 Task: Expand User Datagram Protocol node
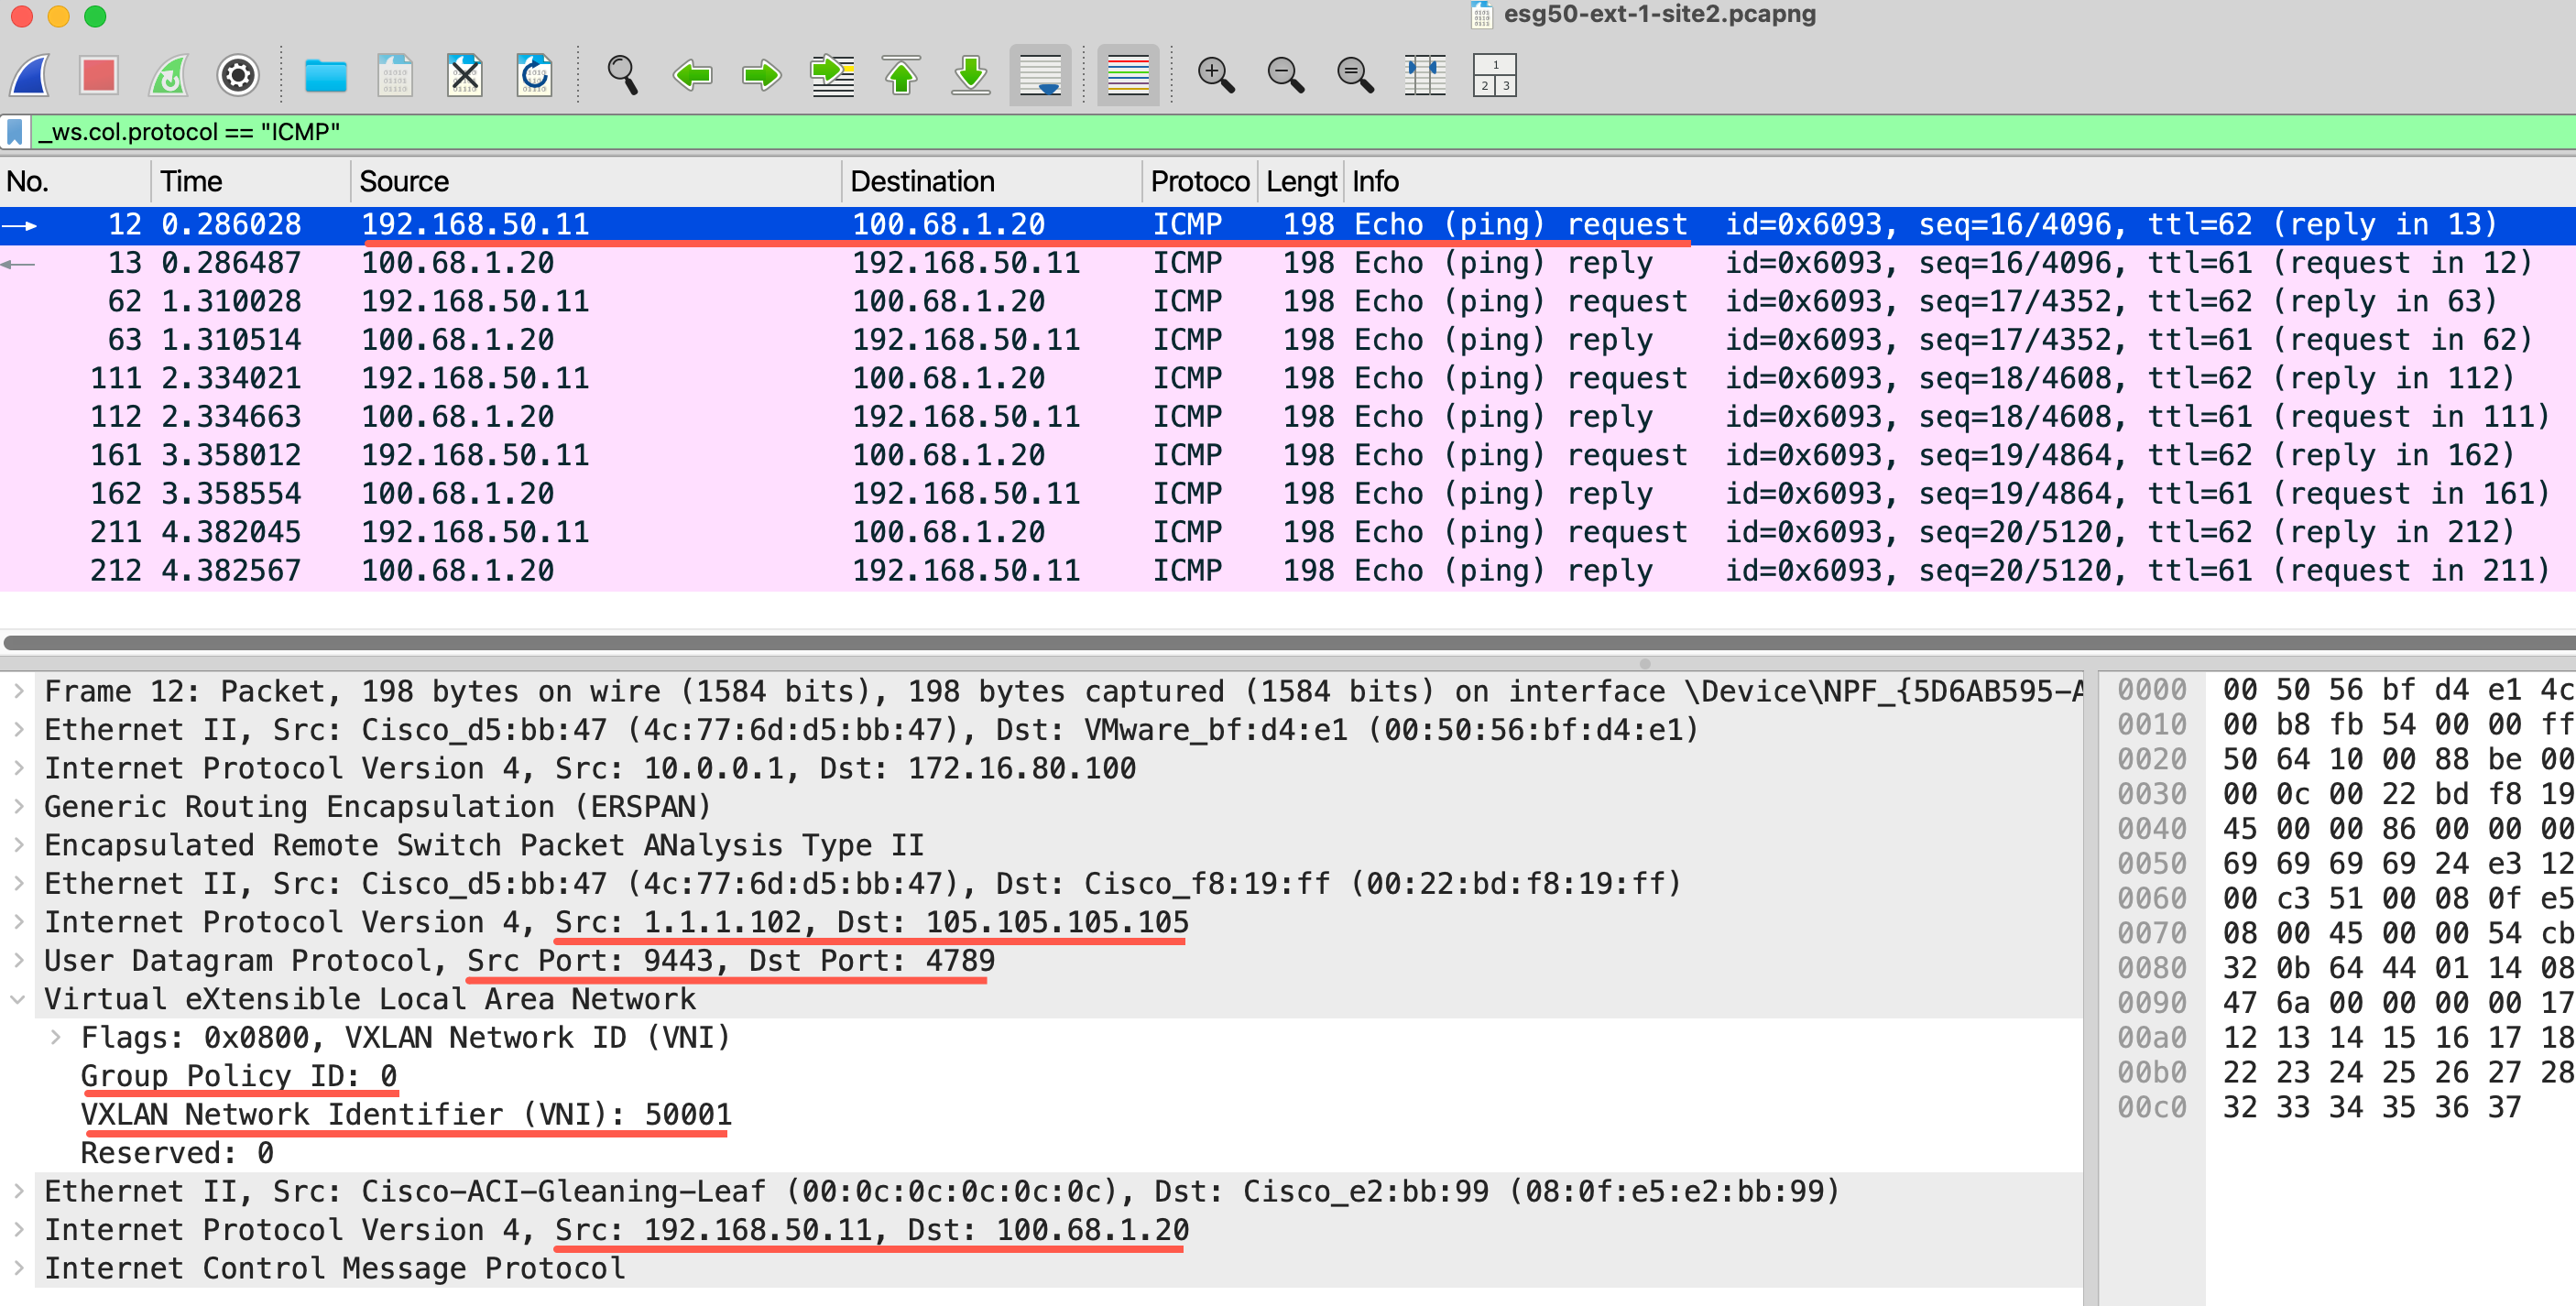pos(18,960)
